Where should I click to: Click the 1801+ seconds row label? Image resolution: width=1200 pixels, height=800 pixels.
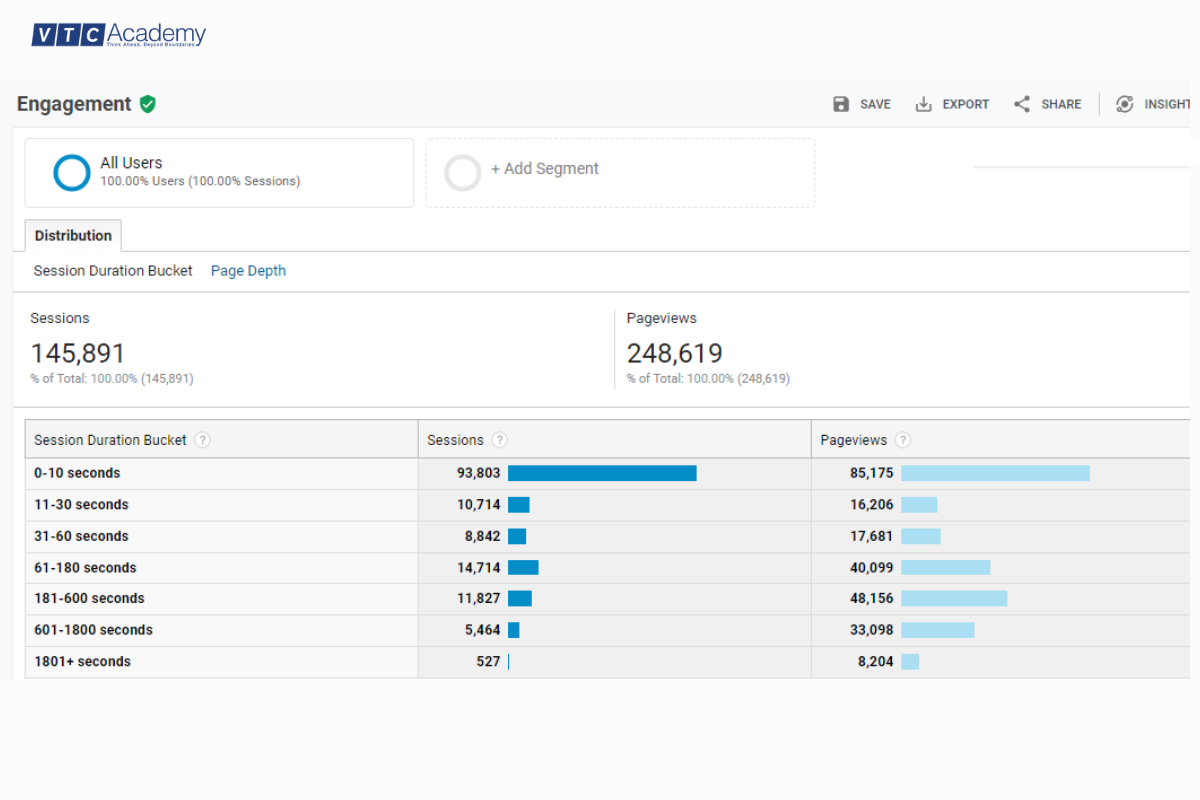[x=82, y=661]
